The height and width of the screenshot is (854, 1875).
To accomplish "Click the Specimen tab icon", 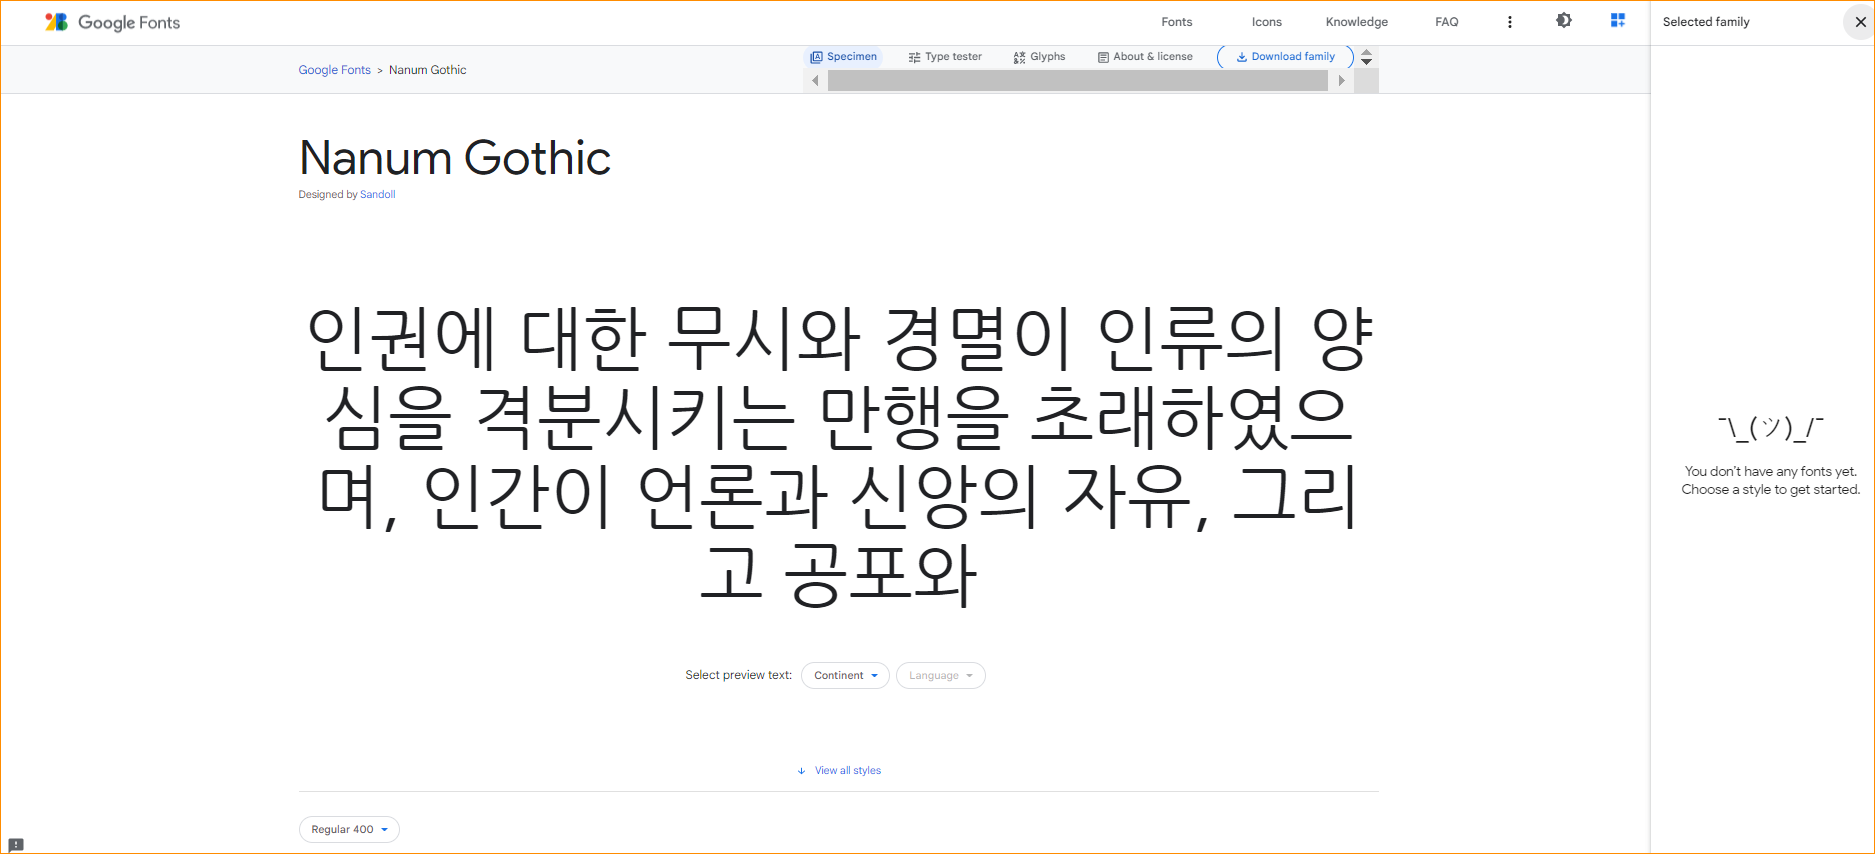I will coord(816,57).
